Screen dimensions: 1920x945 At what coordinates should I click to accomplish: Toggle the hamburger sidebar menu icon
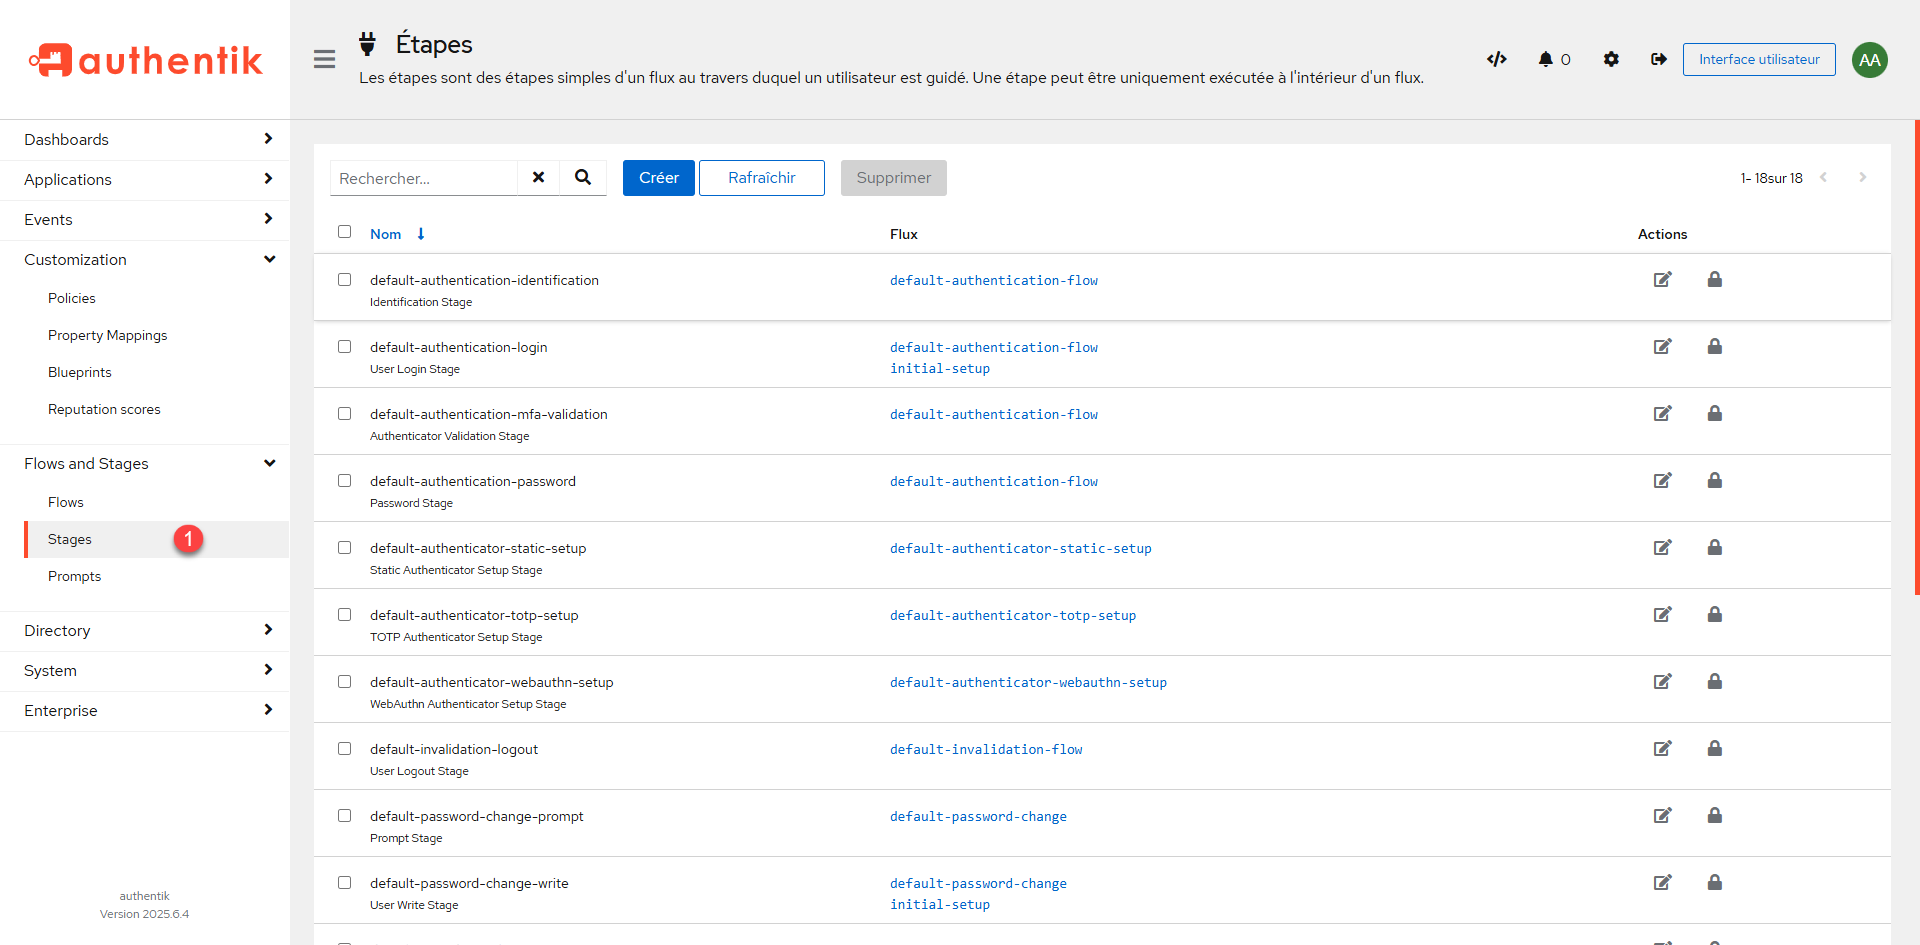point(324,60)
